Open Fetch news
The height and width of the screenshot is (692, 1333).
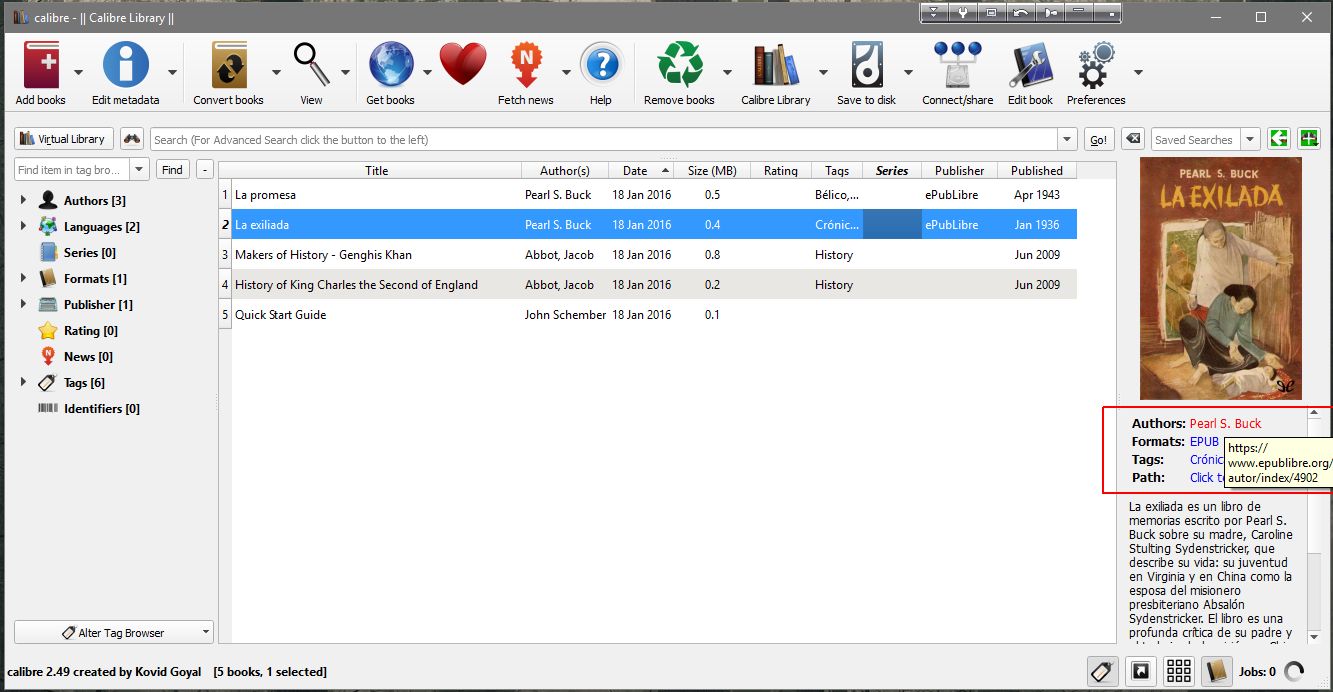[x=526, y=66]
